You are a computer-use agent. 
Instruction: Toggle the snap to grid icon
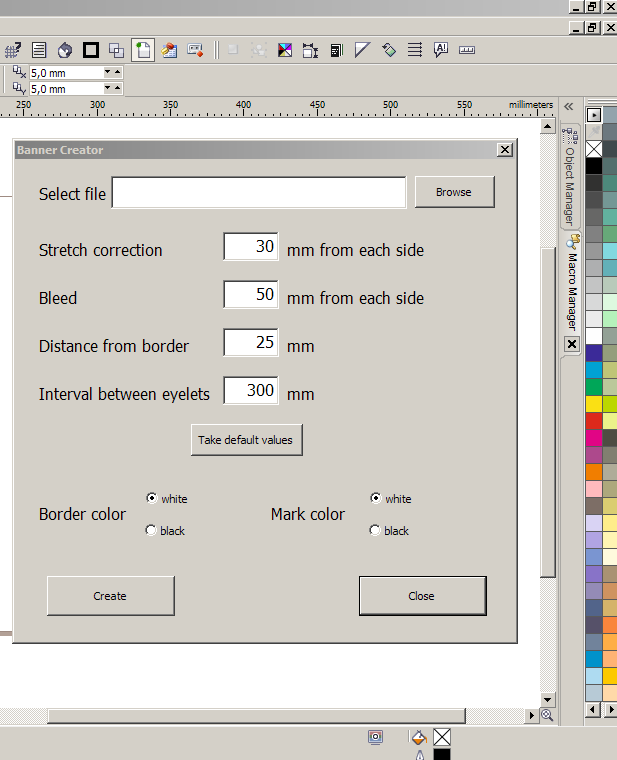13,50
